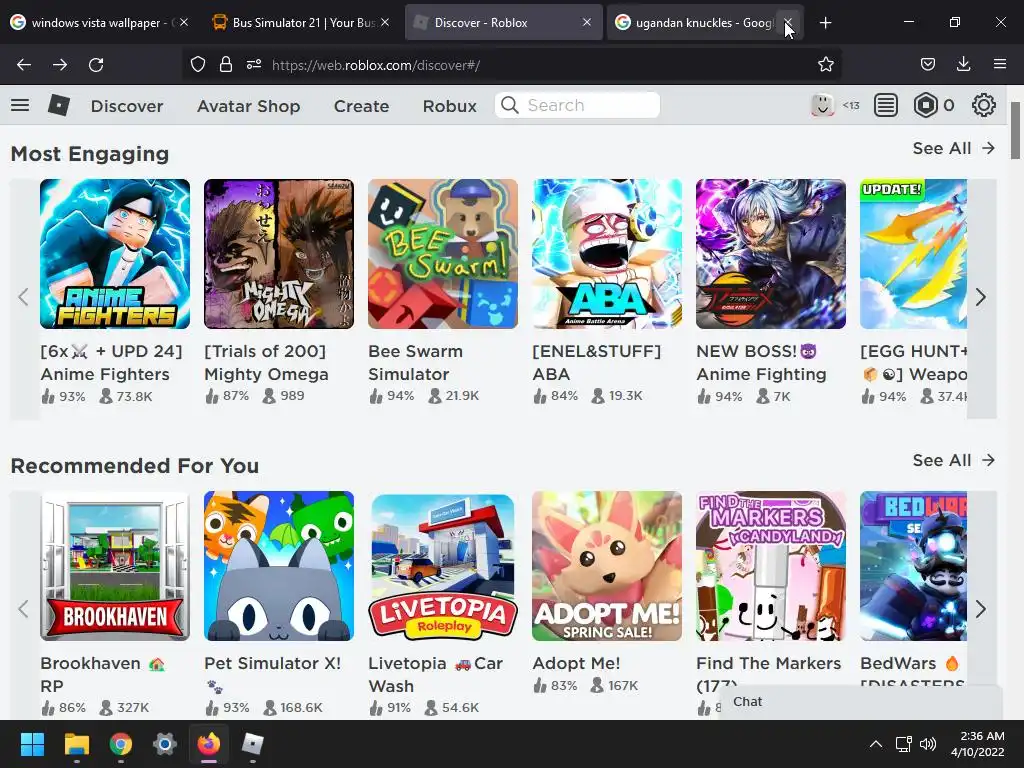This screenshot has width=1024, height=768.
Task: Open the NEW BOSS Anime Fighting thumbnail
Action: tap(771, 254)
